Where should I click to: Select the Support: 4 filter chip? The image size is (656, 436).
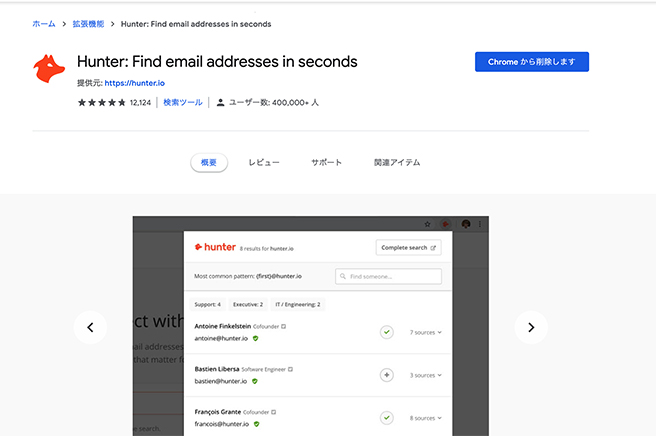[208, 305]
